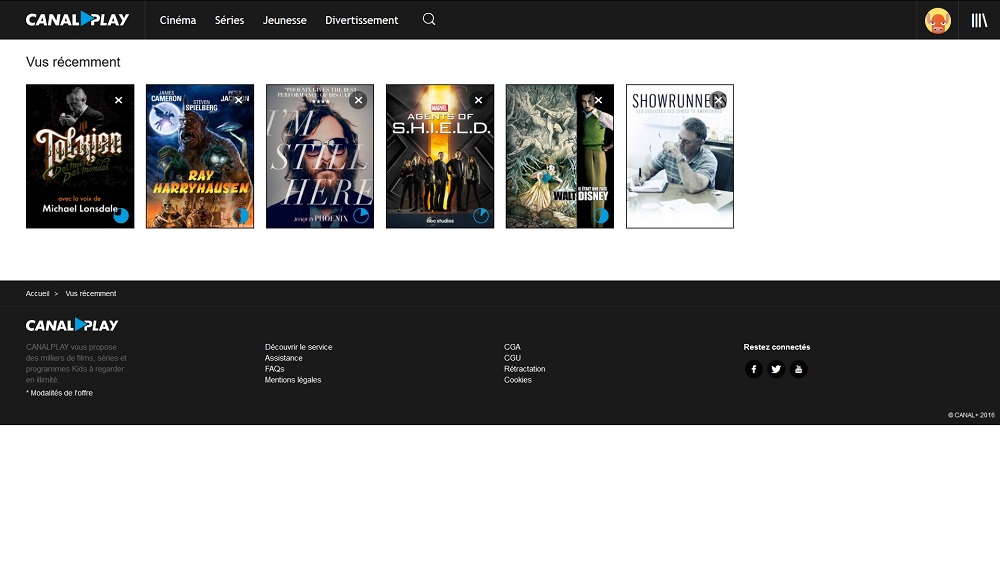Screen dimensions: 1000x562
Task: Open the Divertissement menu
Action: (x=362, y=20)
